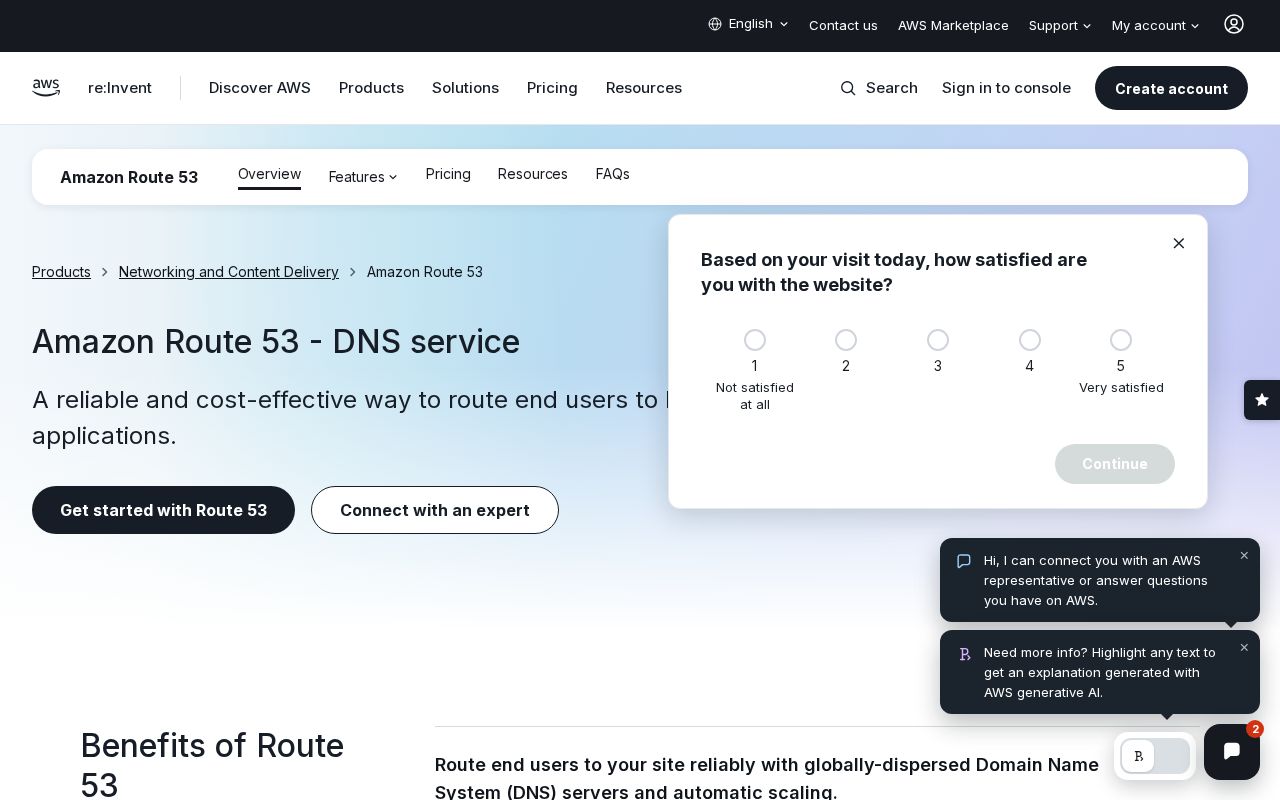Click the Create account button

click(1171, 88)
